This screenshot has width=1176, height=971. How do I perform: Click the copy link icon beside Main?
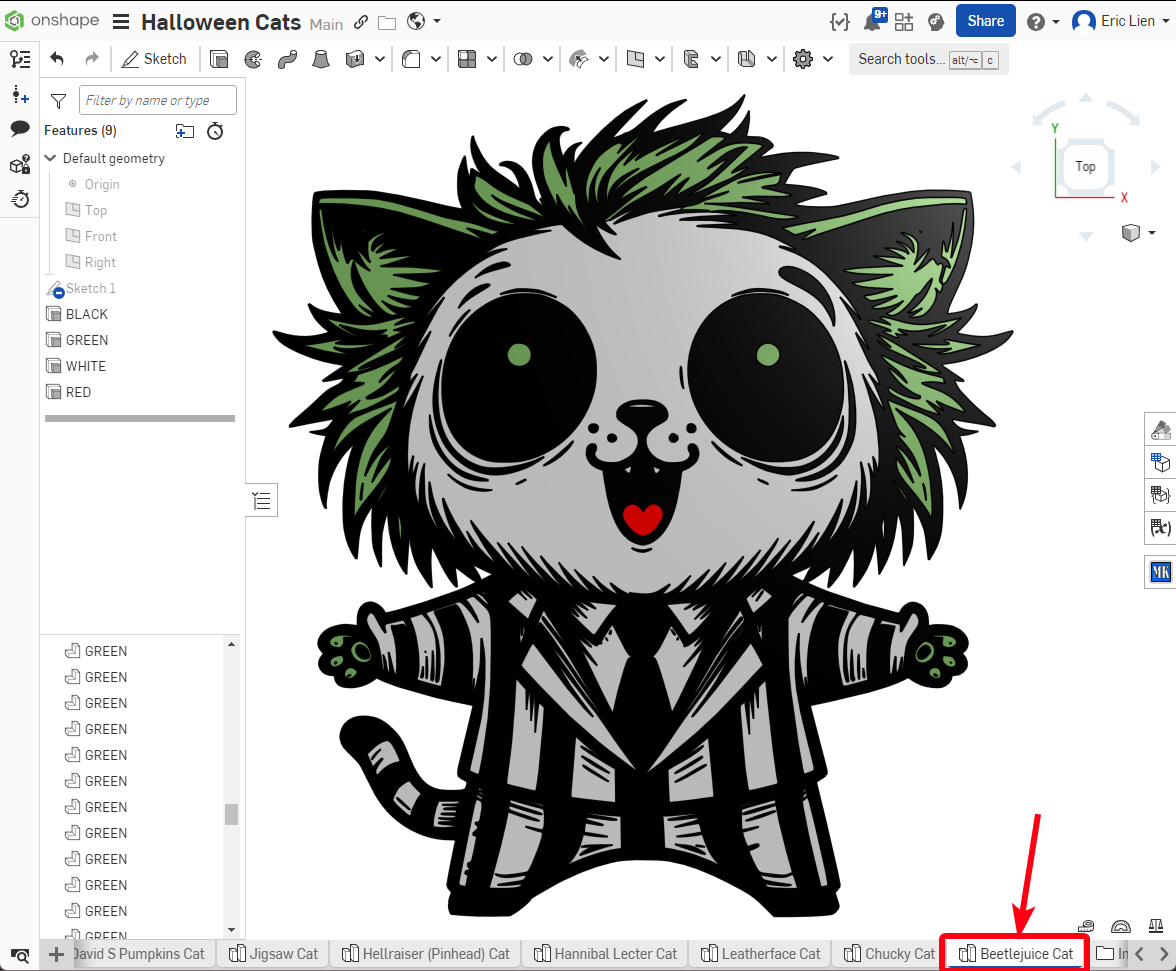tap(361, 22)
